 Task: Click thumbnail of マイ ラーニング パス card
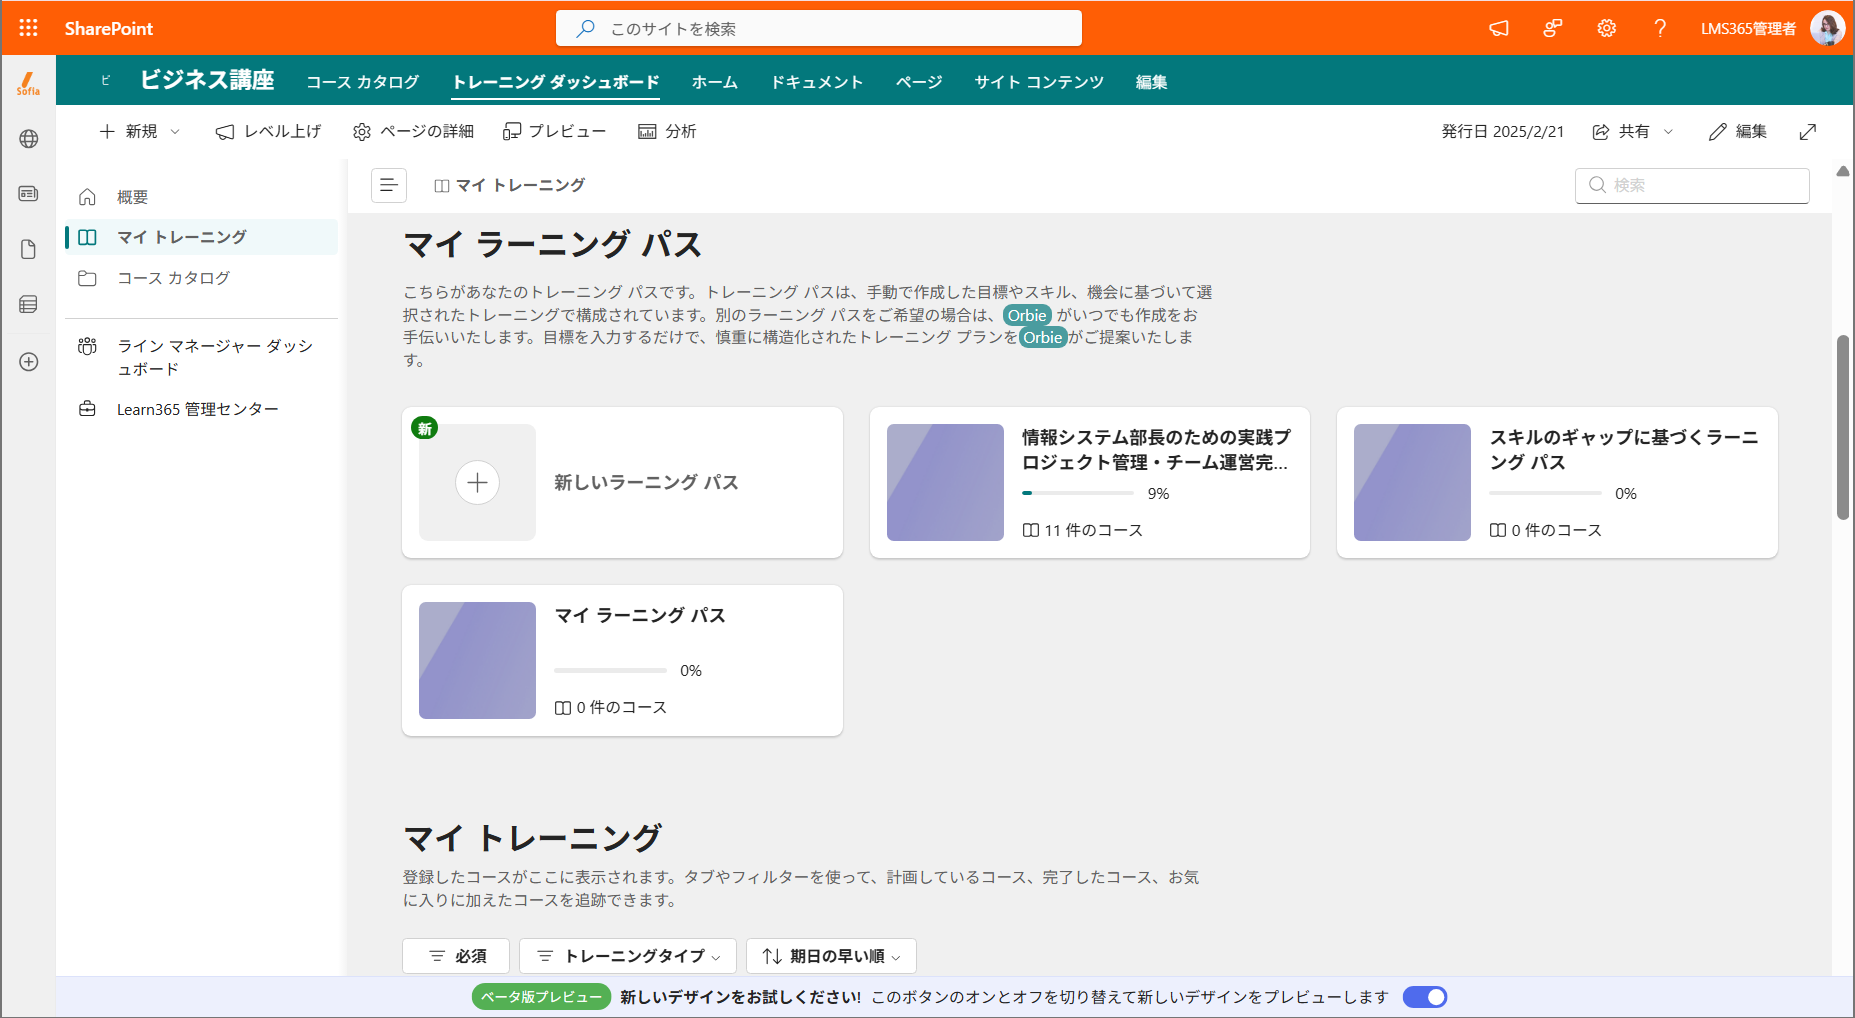pyautogui.click(x=477, y=660)
